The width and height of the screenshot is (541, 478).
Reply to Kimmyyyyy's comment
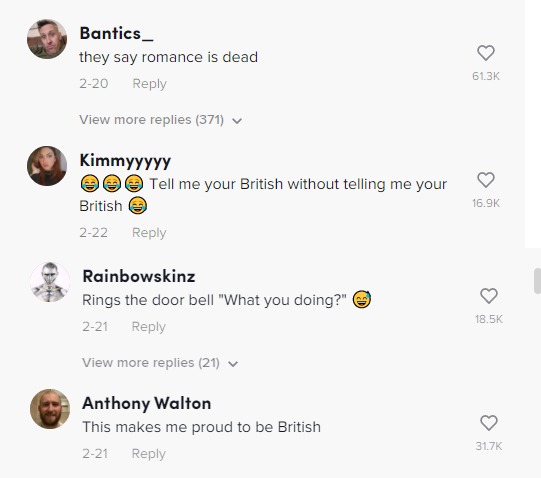tap(149, 233)
